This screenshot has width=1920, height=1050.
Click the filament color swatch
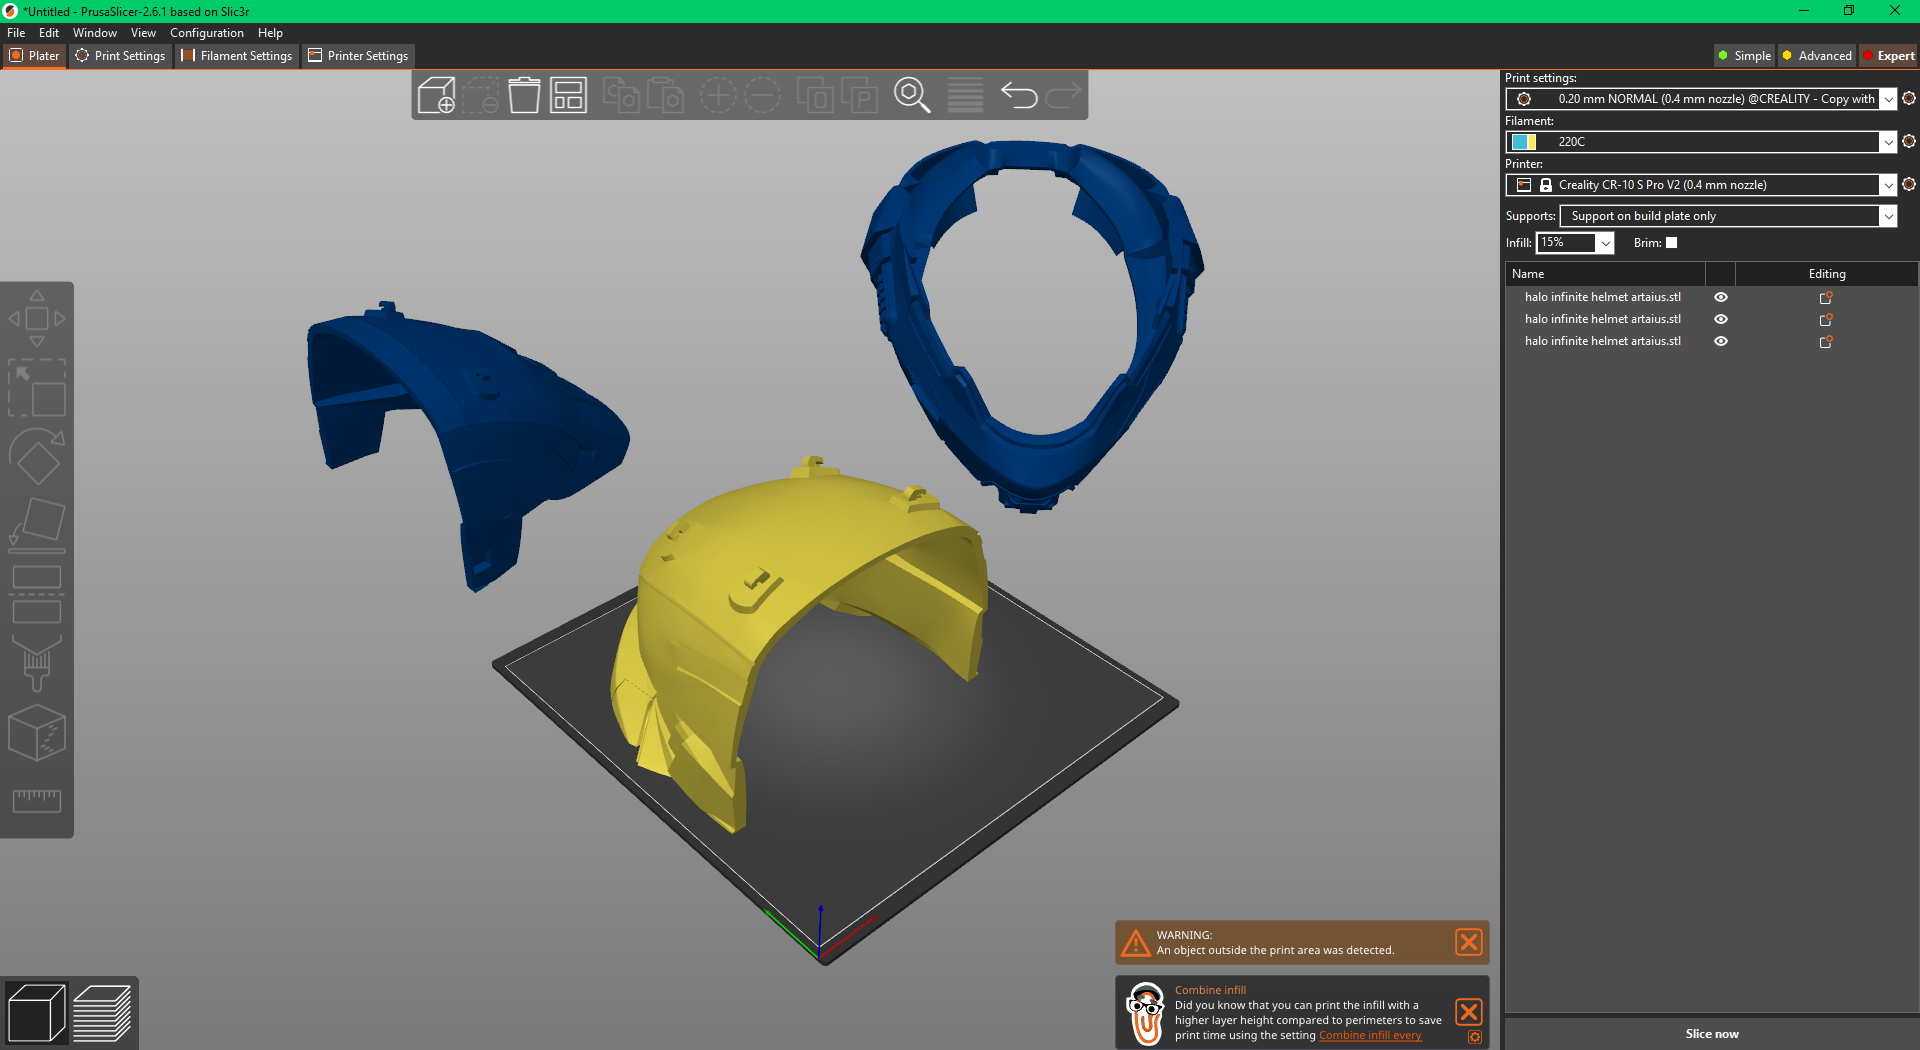pos(1524,142)
